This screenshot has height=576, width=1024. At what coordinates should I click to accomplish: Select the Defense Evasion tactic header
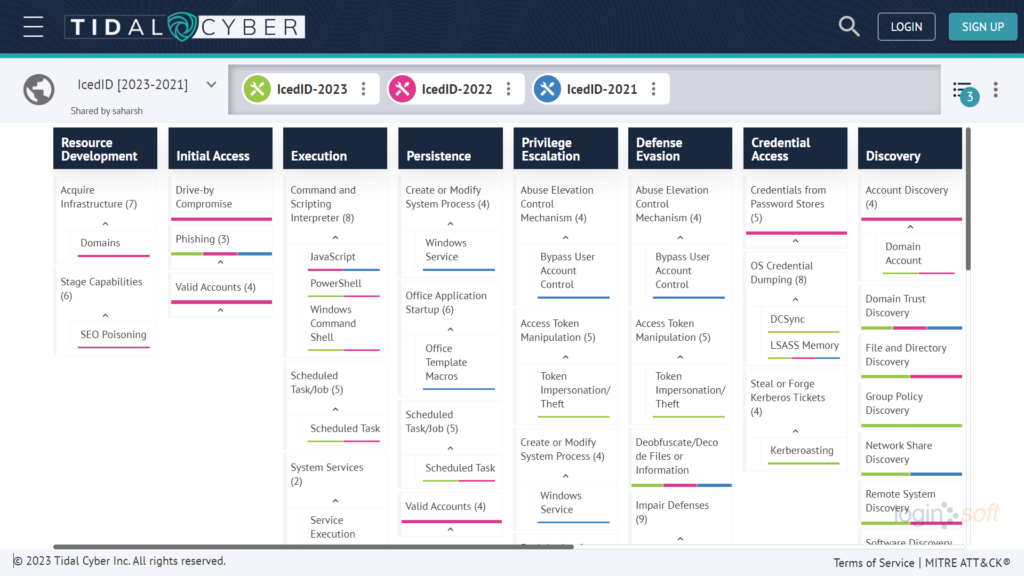[680, 149]
